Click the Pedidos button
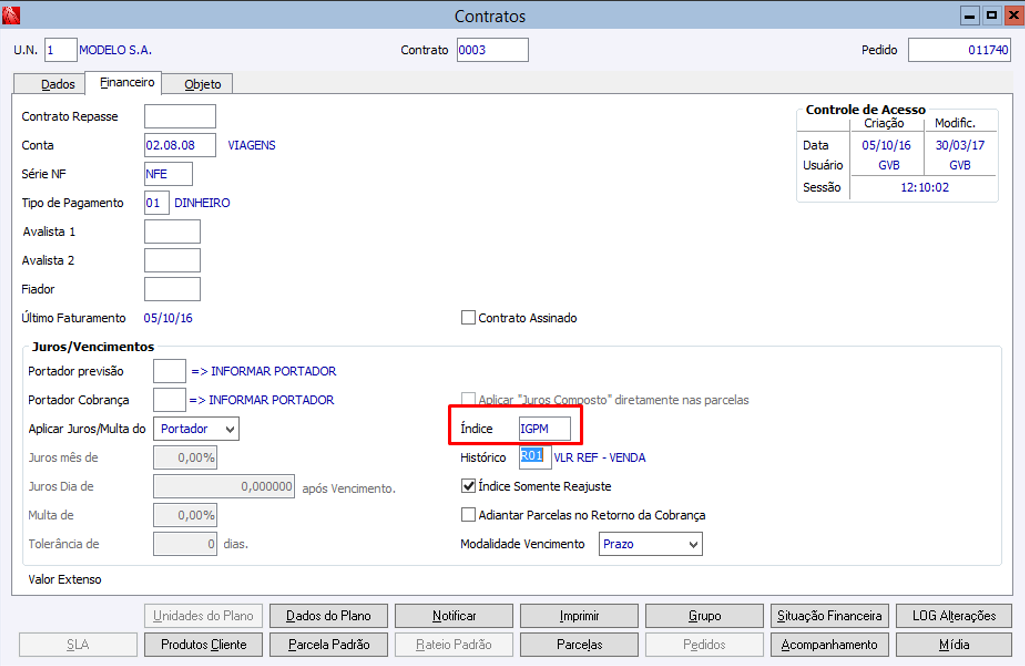1025x666 pixels. click(704, 644)
